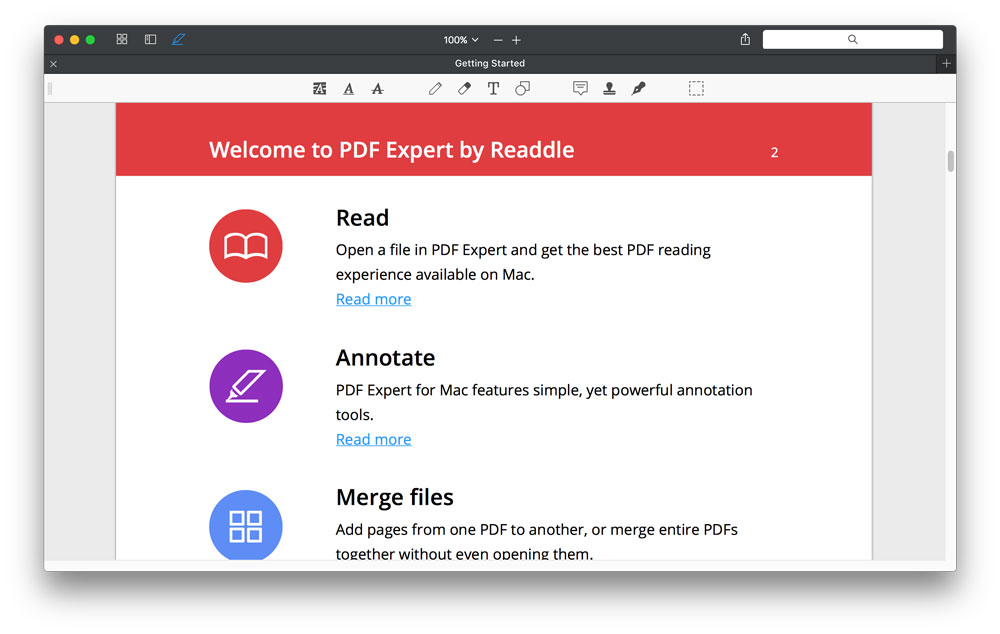Open Read more link under Annotate

tap(374, 439)
